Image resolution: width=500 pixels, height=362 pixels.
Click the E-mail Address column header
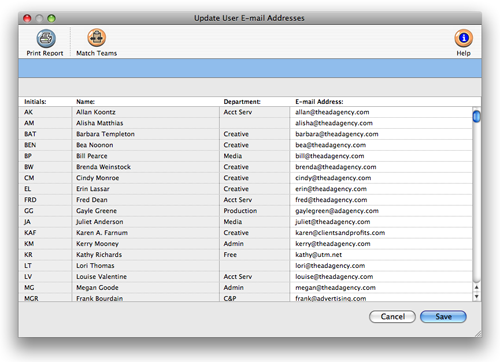coord(319,102)
